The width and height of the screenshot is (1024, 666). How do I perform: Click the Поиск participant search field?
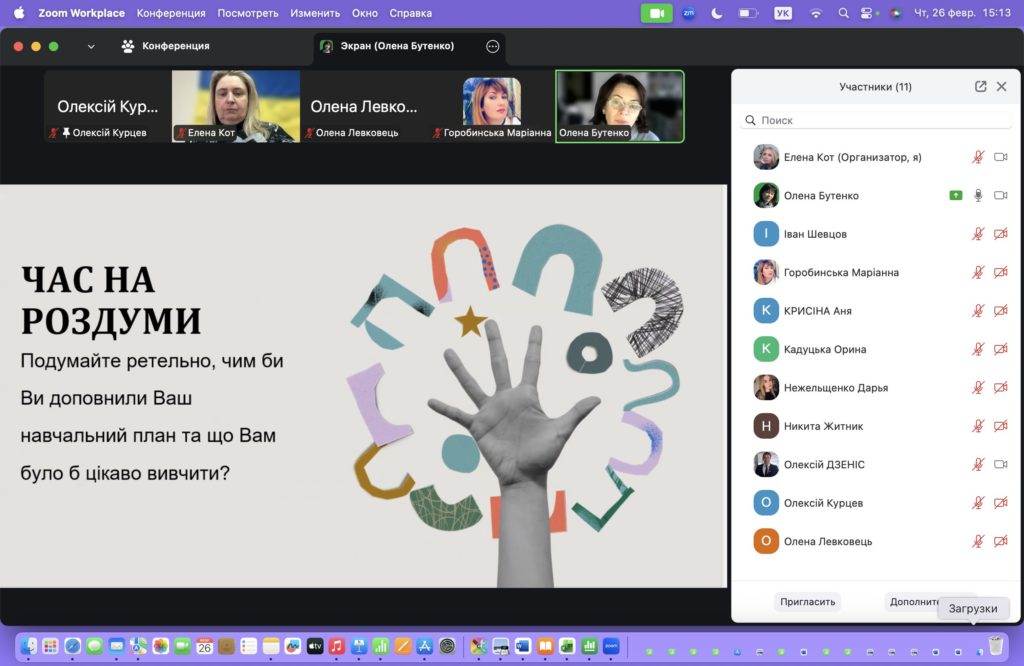tap(876, 120)
